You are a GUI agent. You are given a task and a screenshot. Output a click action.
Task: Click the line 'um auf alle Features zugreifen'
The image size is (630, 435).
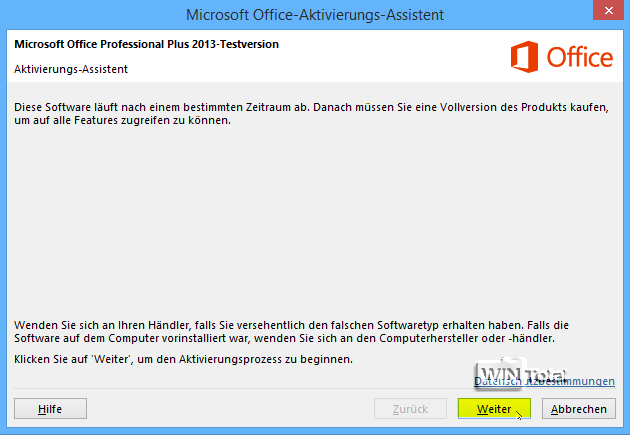click(x=122, y=120)
